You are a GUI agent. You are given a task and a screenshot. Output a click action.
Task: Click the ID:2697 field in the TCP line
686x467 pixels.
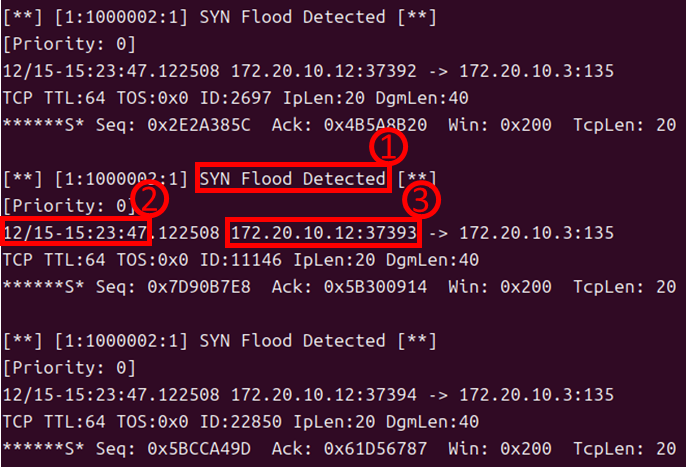coord(235,98)
